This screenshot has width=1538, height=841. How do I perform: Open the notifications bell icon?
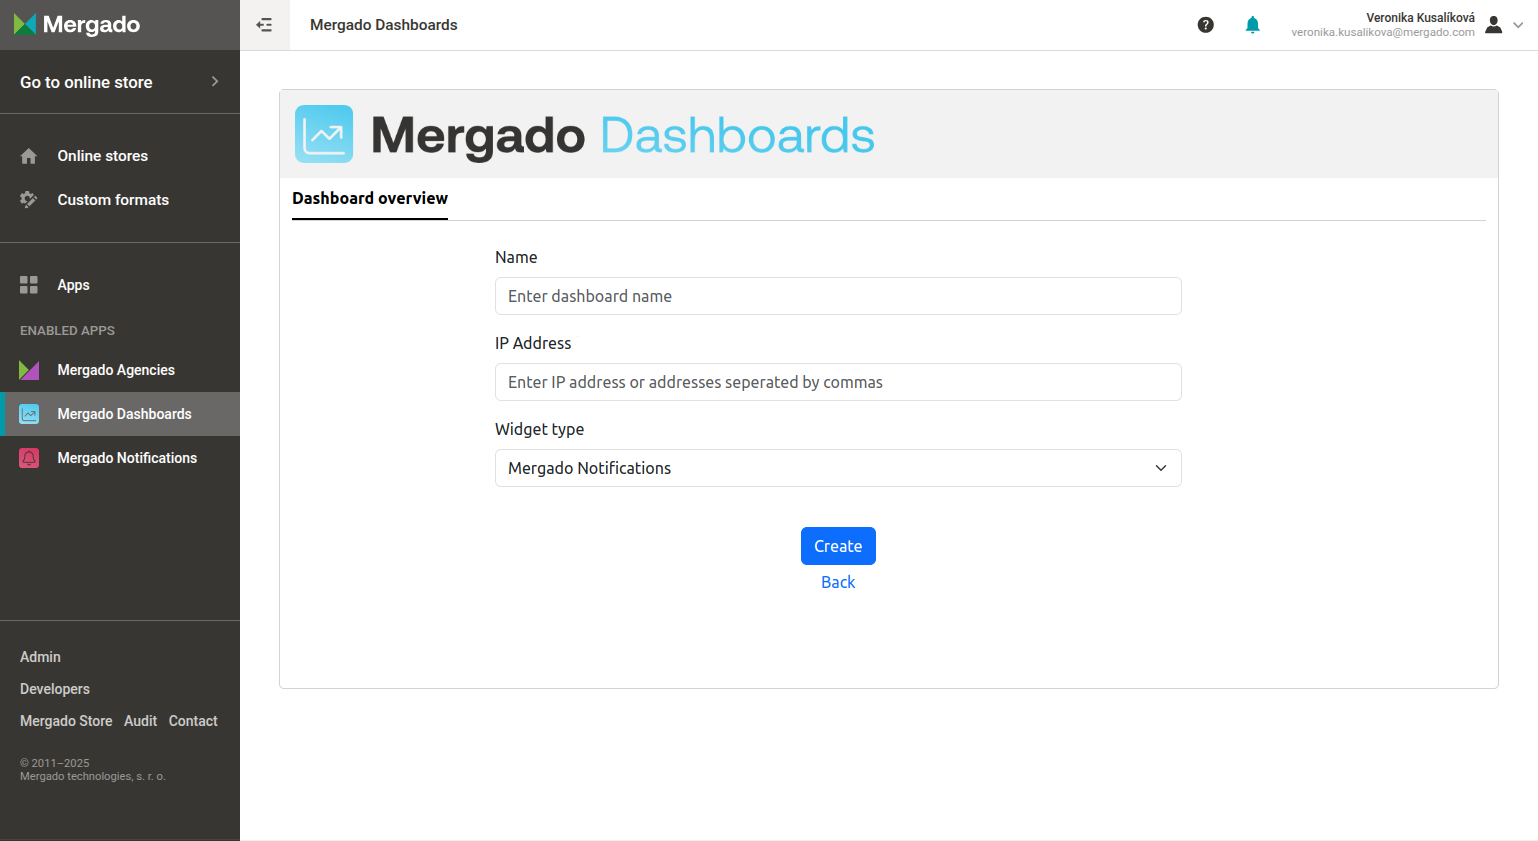pyautogui.click(x=1252, y=25)
